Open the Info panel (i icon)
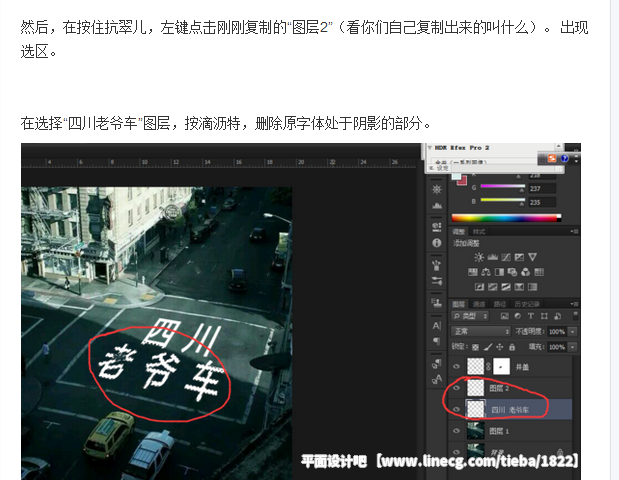 (x=437, y=243)
